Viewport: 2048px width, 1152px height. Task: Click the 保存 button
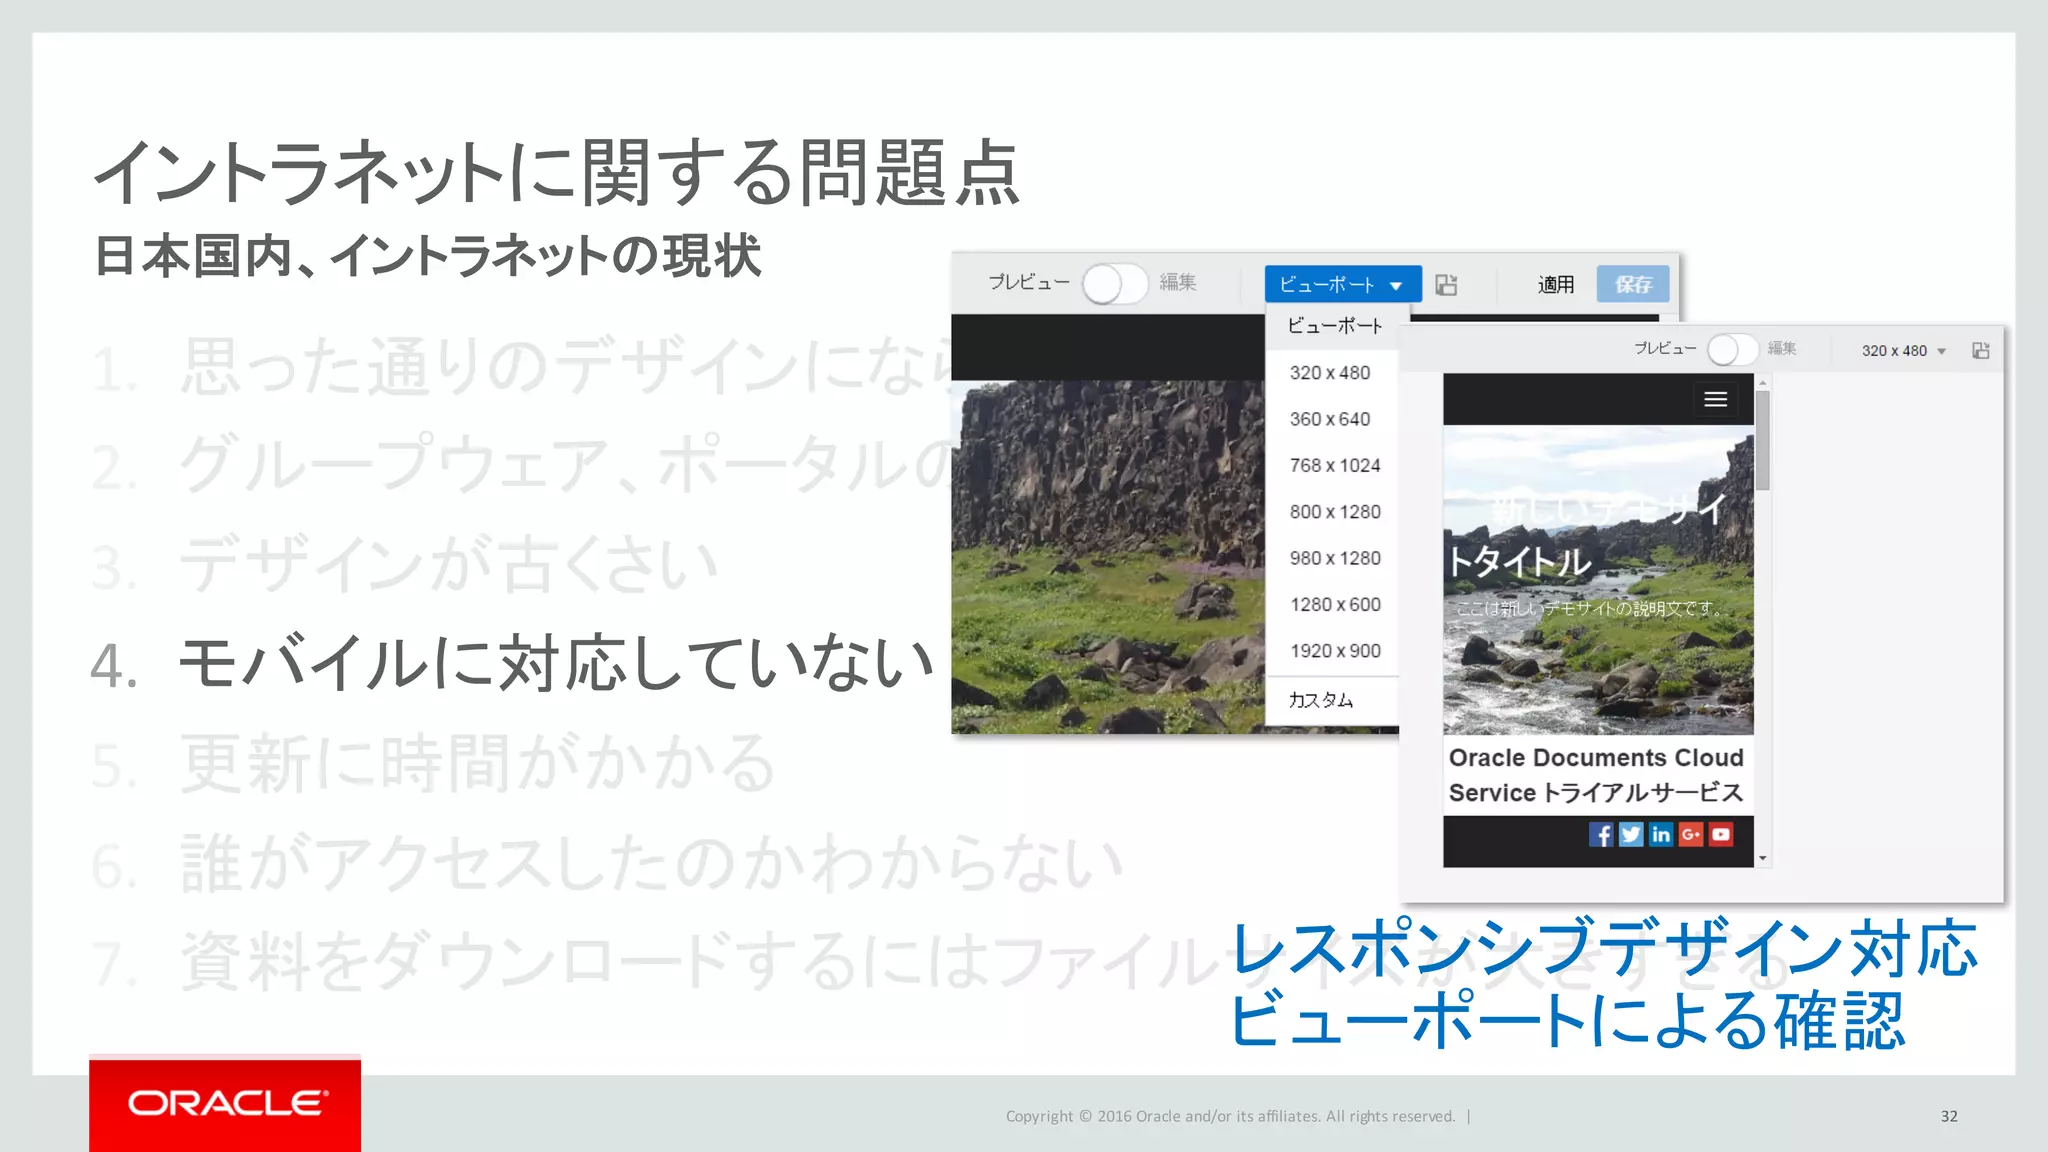point(1633,284)
